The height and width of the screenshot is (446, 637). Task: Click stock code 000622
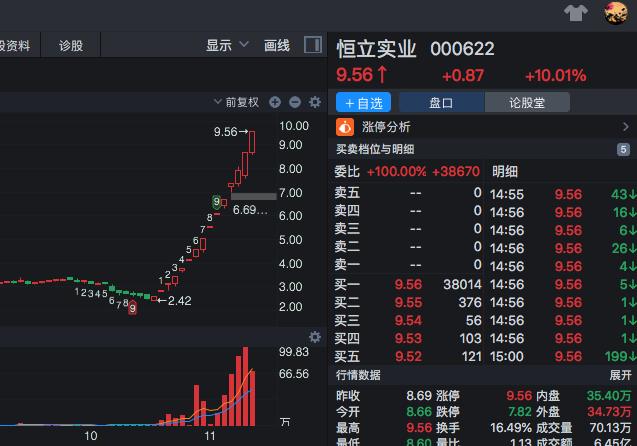462,49
